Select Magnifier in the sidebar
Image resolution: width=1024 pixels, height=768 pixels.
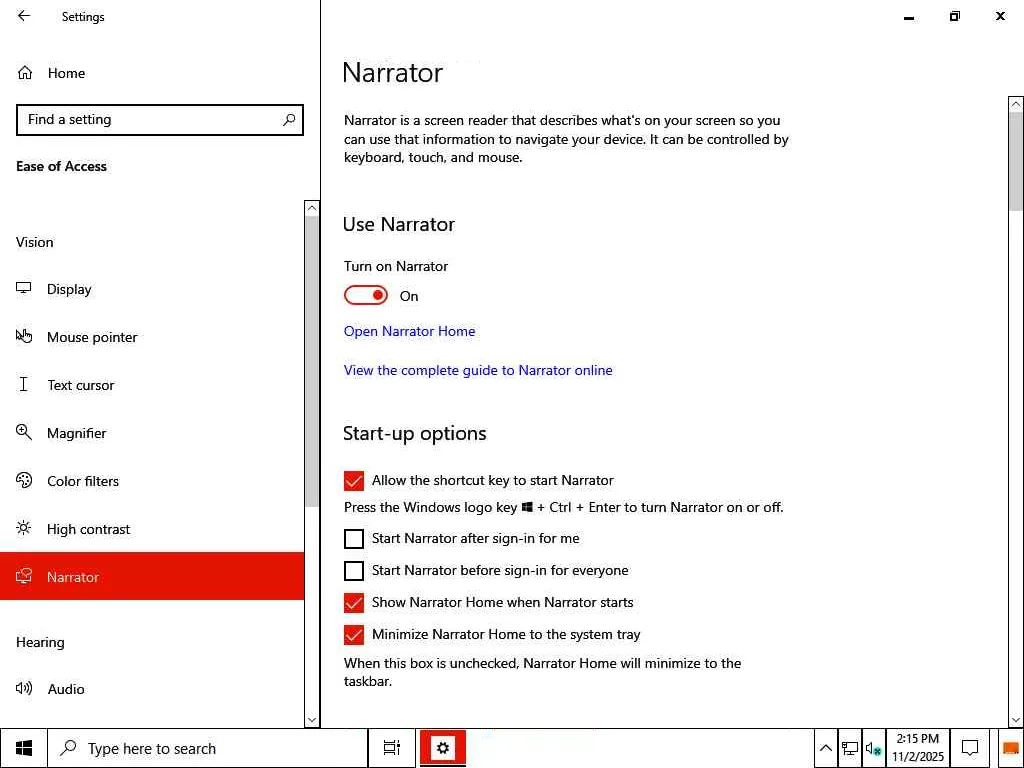tap(152, 433)
